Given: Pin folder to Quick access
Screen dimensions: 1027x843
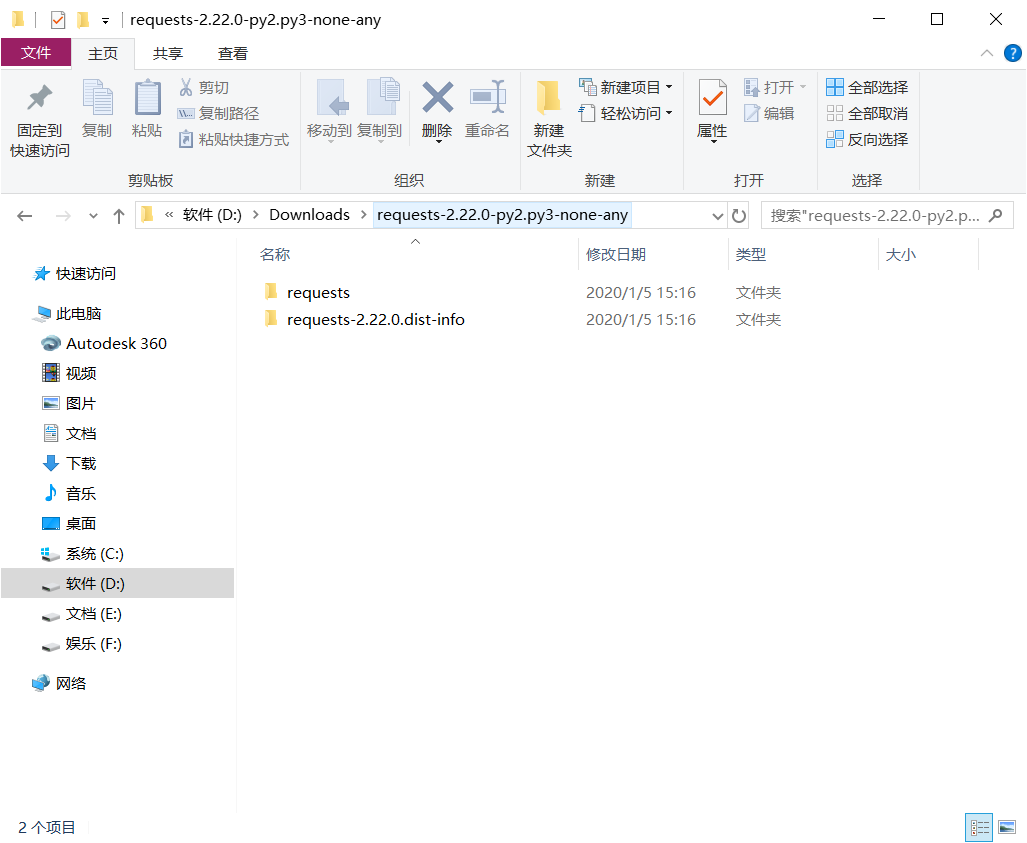Looking at the screenshot, I should [x=39, y=121].
